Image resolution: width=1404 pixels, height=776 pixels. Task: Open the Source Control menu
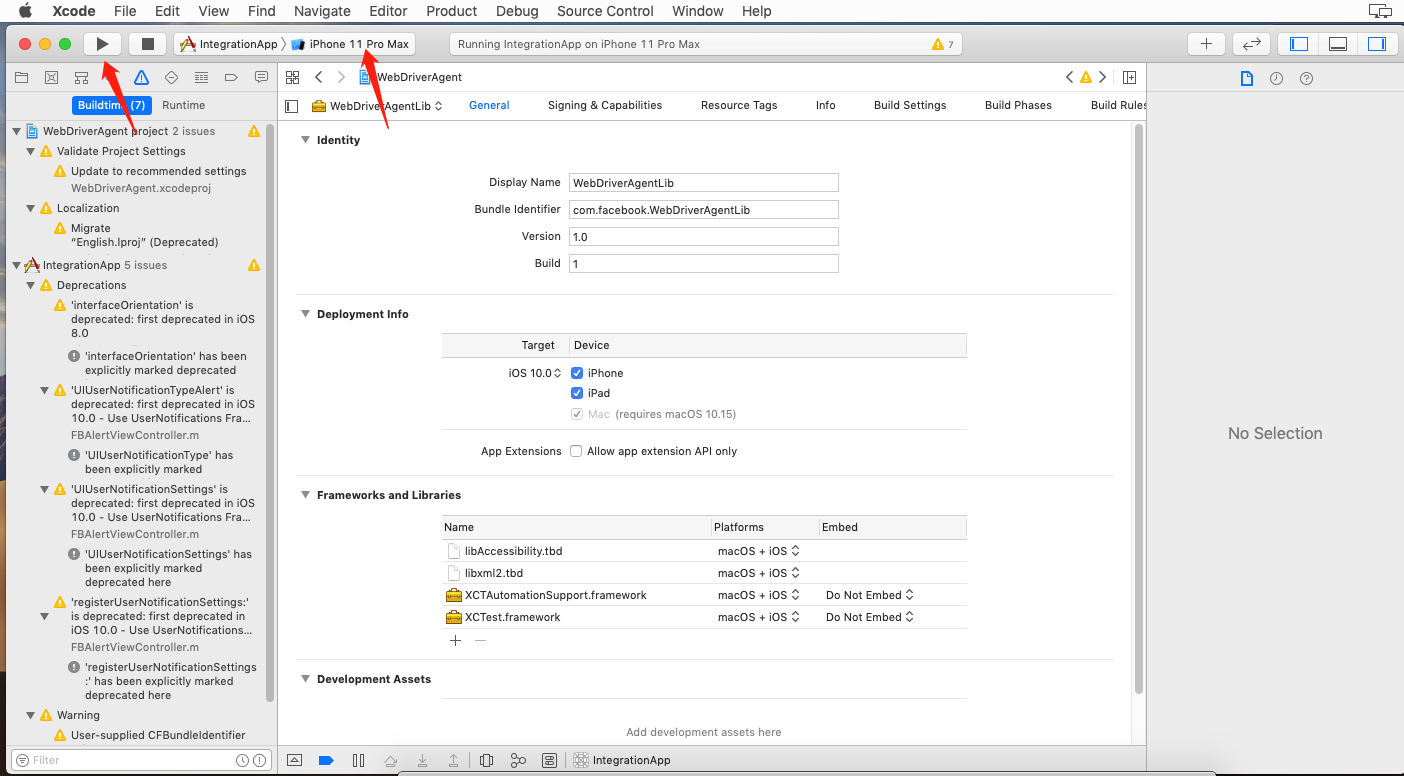click(x=605, y=11)
